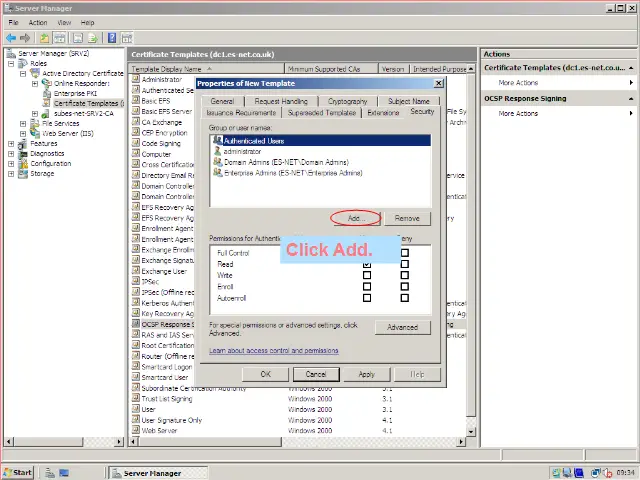Switch to the Cryptography tab
Viewport: 640px width, 480px height.
click(347, 101)
